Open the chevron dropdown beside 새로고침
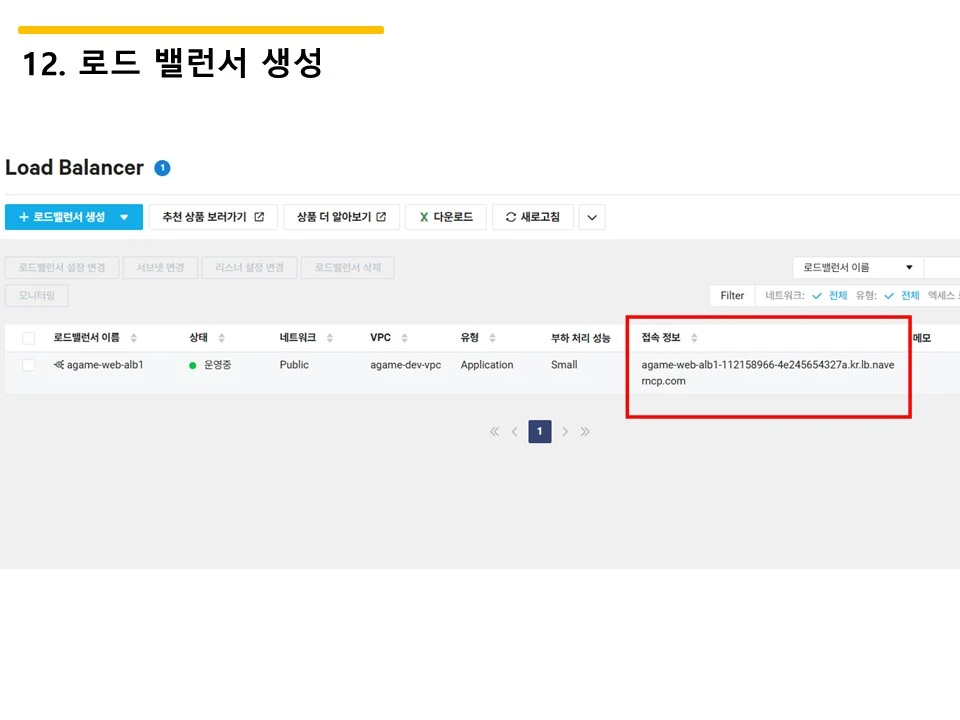 591,217
